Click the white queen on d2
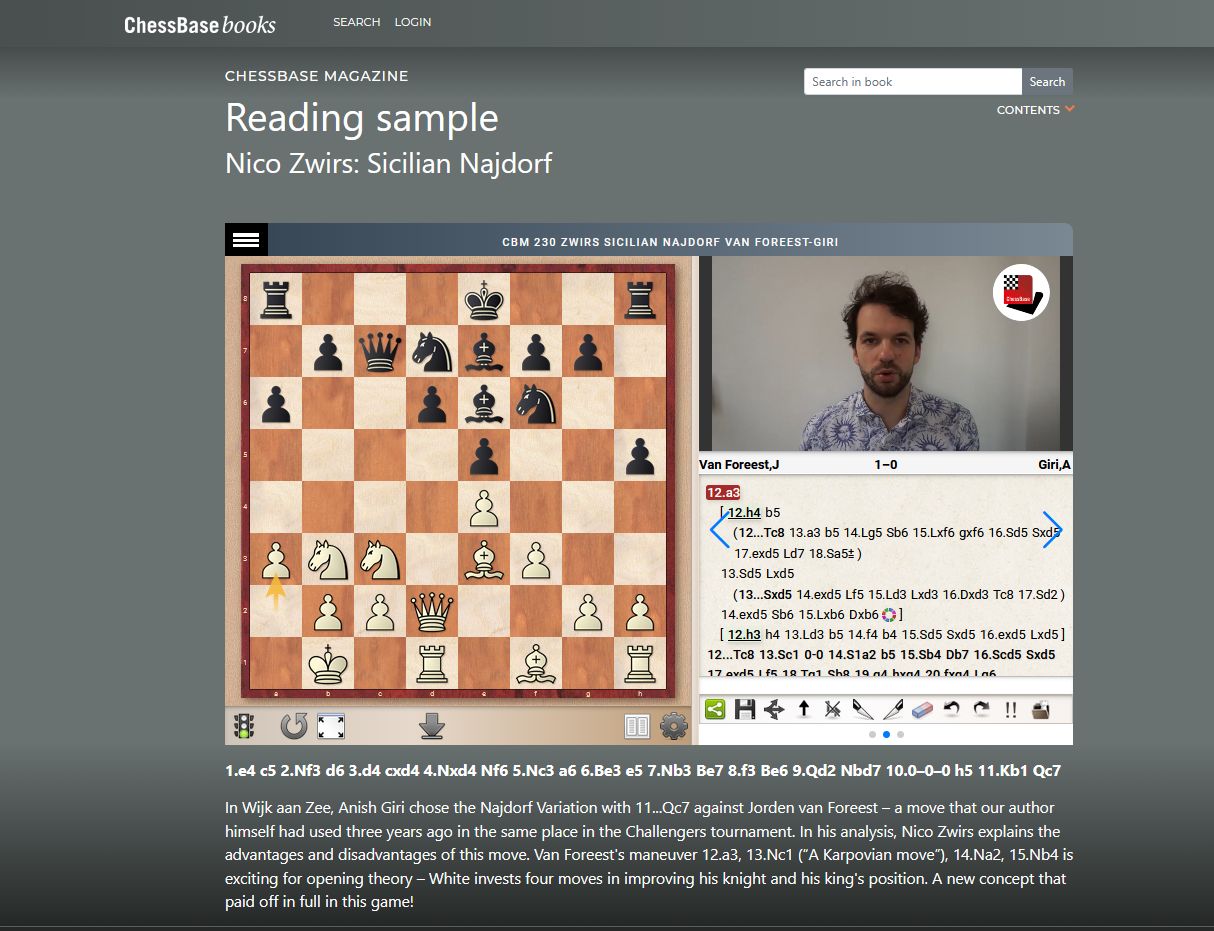The height and width of the screenshot is (931, 1214). tap(431, 610)
